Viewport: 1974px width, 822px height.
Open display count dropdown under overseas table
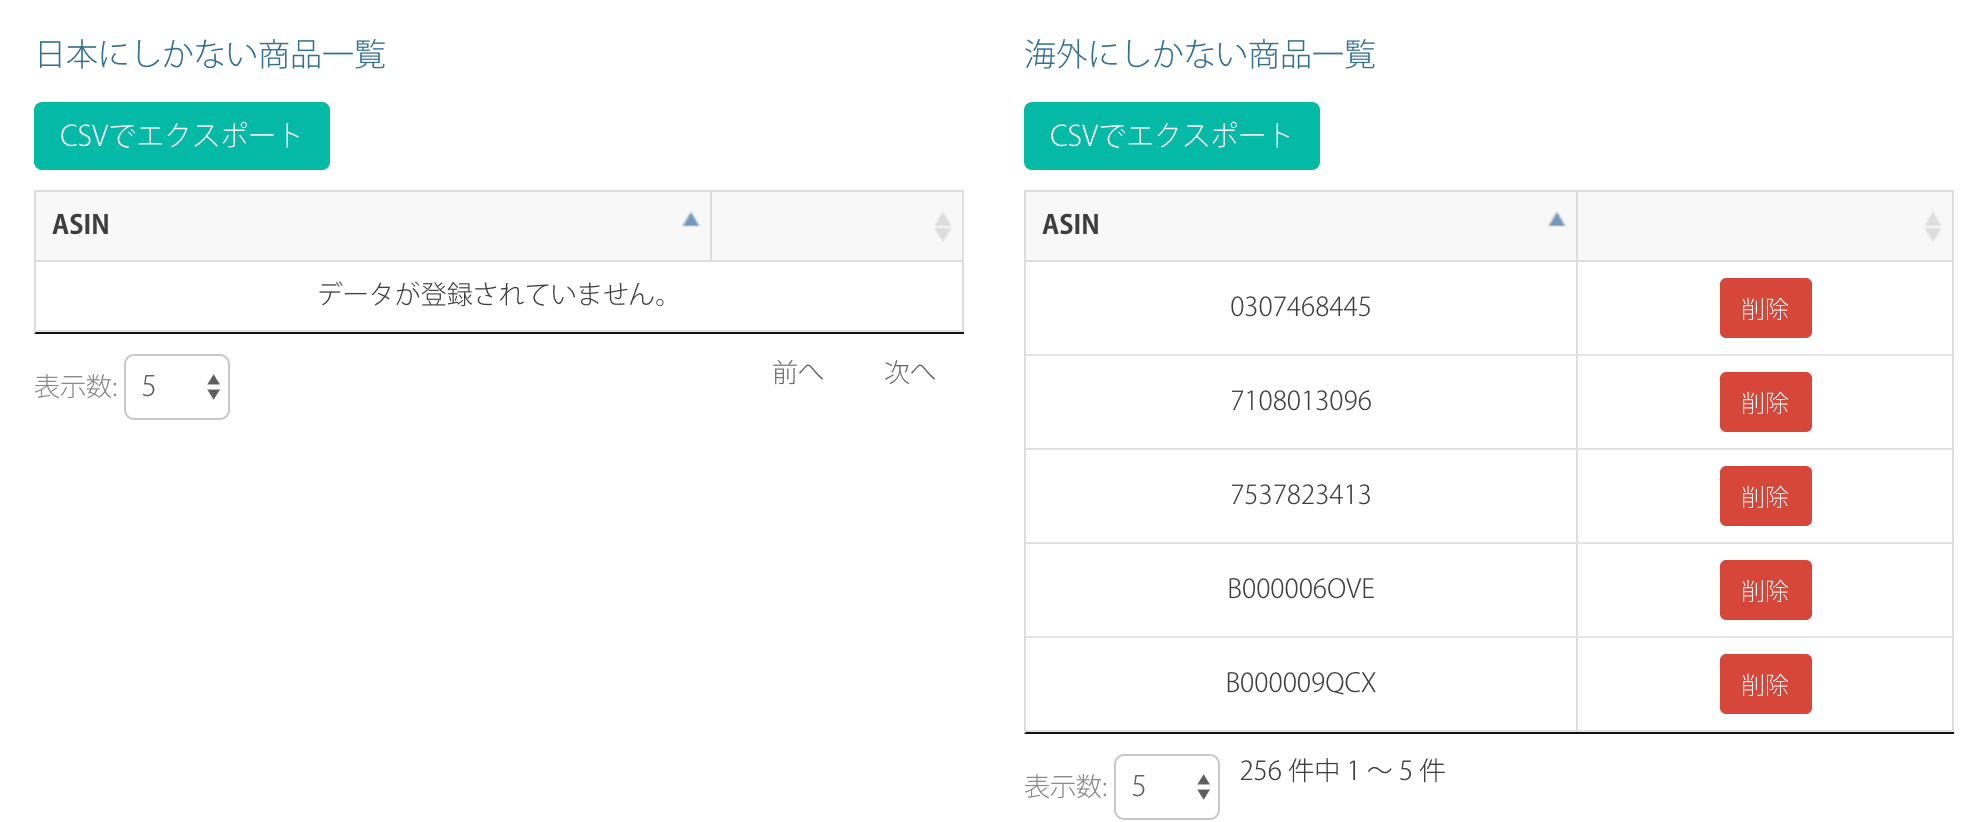pos(1167,787)
